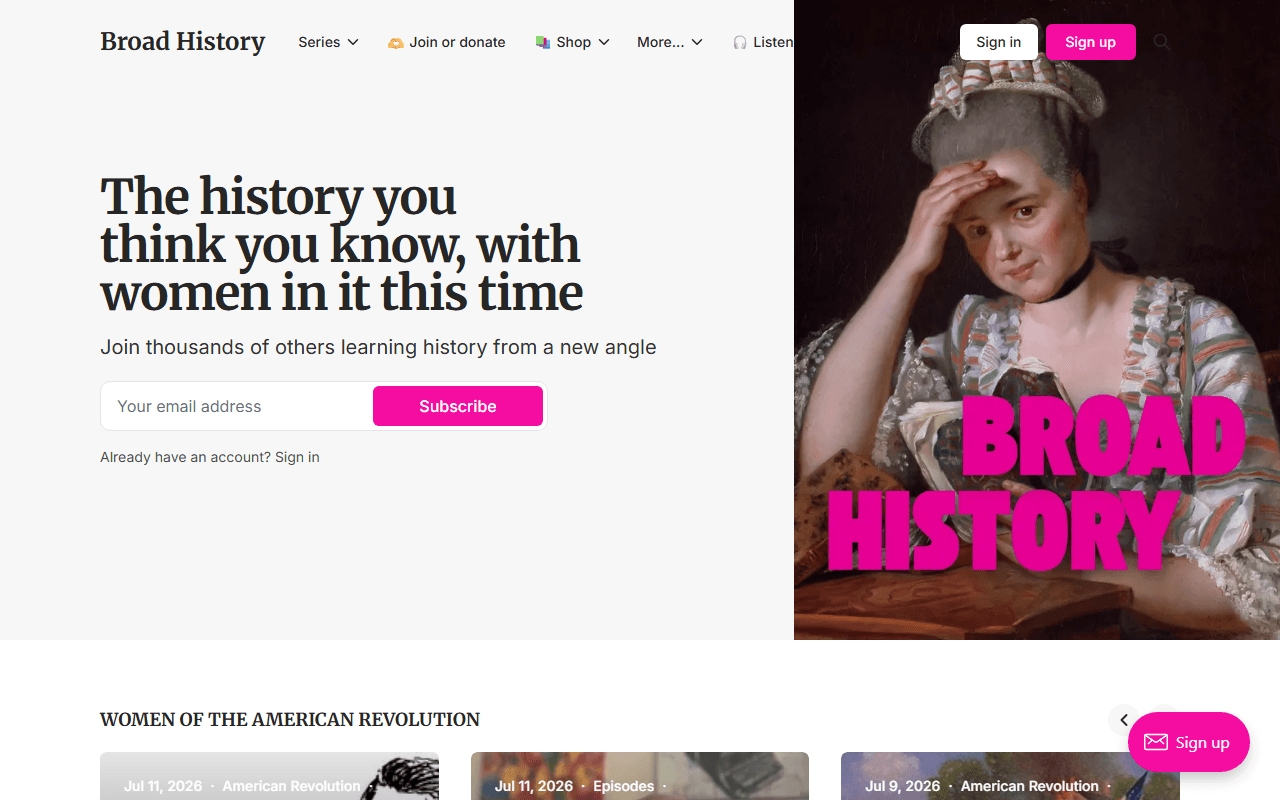Image resolution: width=1280 pixels, height=800 pixels.
Task: Click the headphones icon beside Listen
Action: (x=740, y=43)
